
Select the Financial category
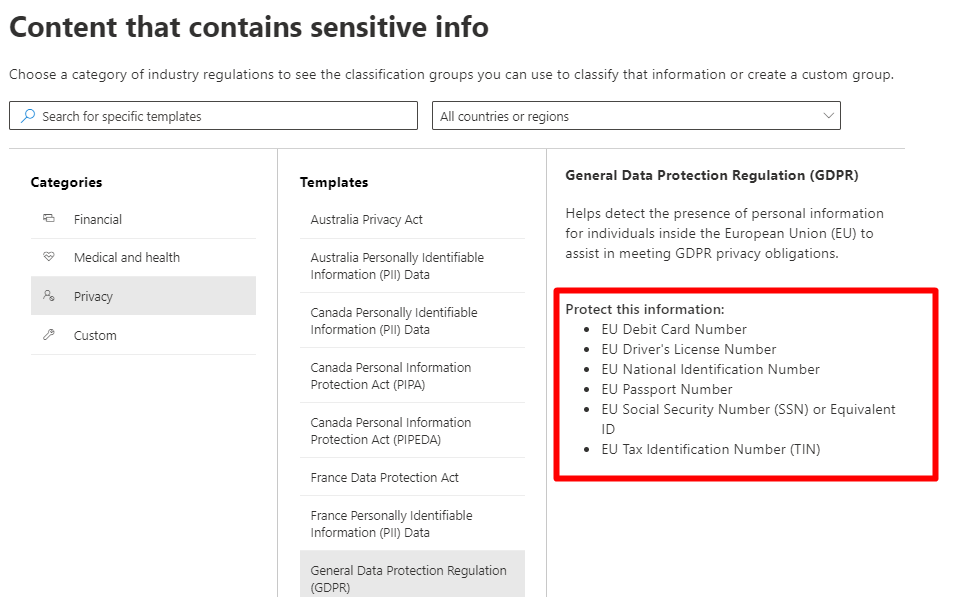98,219
